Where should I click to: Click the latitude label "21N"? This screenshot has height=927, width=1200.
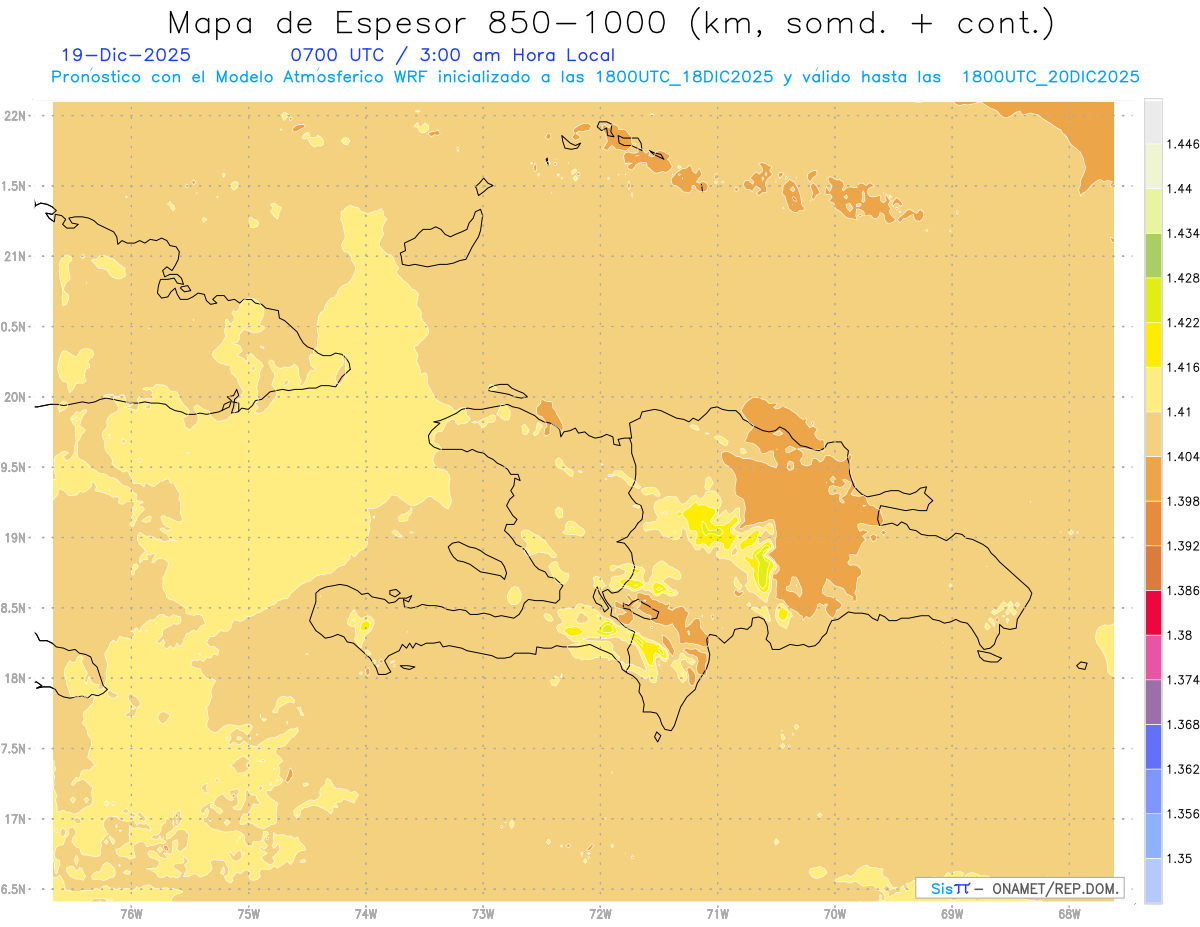click(x=16, y=256)
